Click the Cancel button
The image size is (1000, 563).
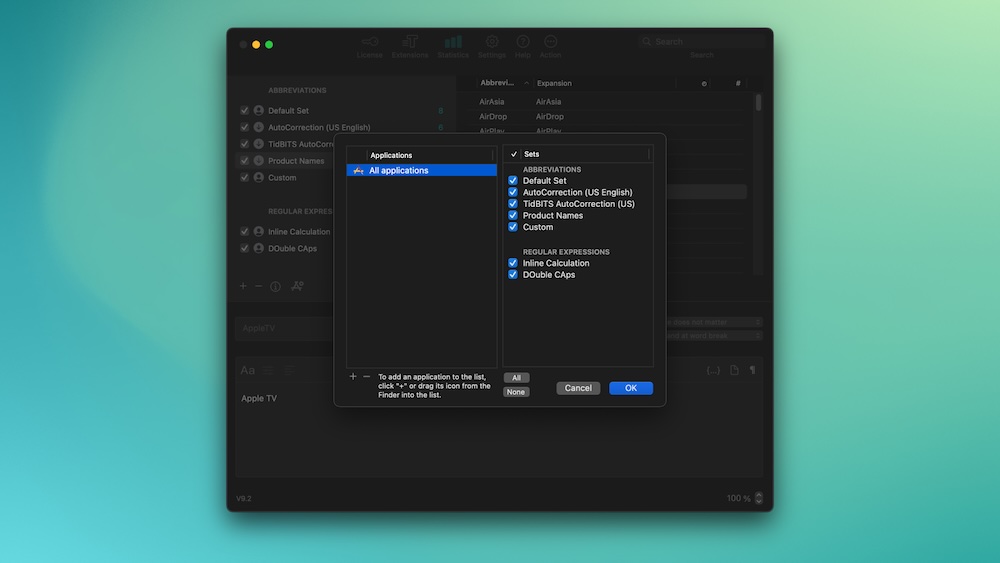point(578,388)
